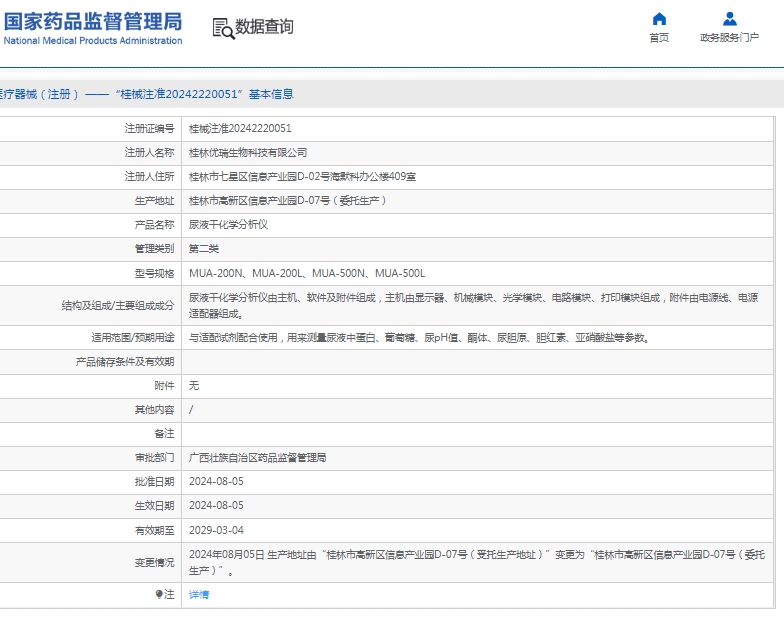
Task: Click the 管理类别 row label
Action: pyautogui.click(x=154, y=248)
